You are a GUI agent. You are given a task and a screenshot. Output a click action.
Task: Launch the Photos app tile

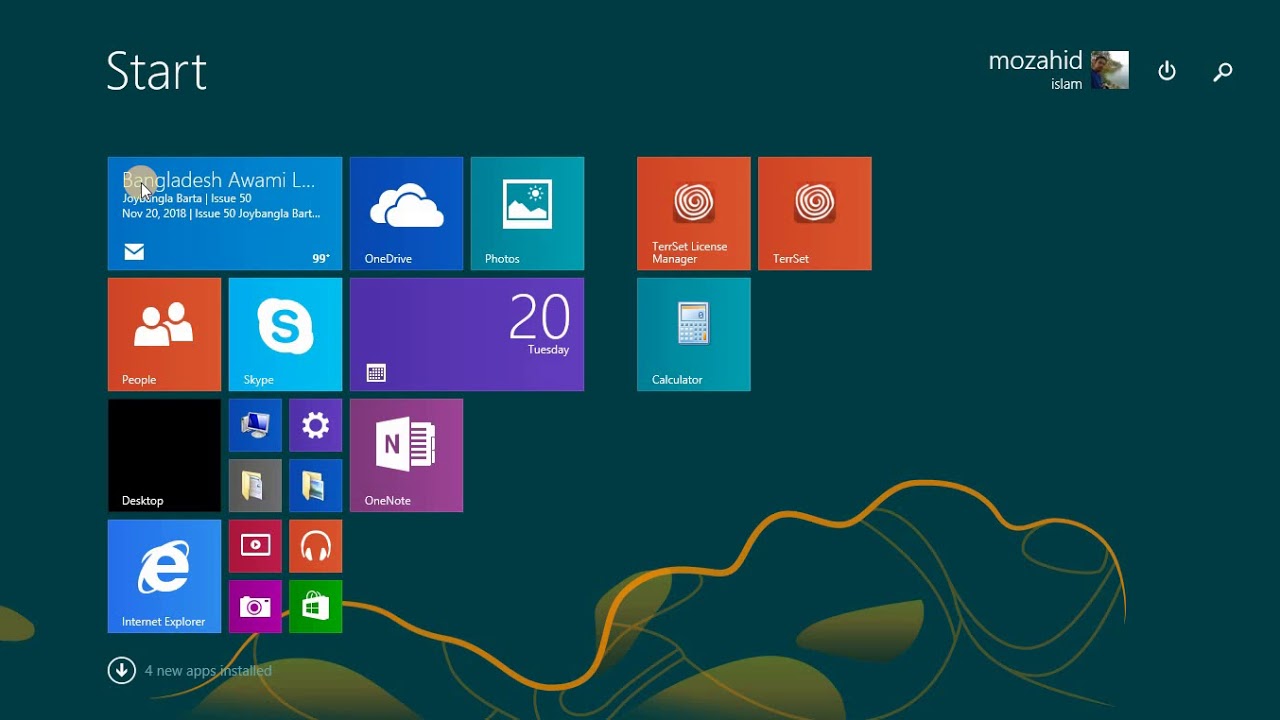pos(527,213)
